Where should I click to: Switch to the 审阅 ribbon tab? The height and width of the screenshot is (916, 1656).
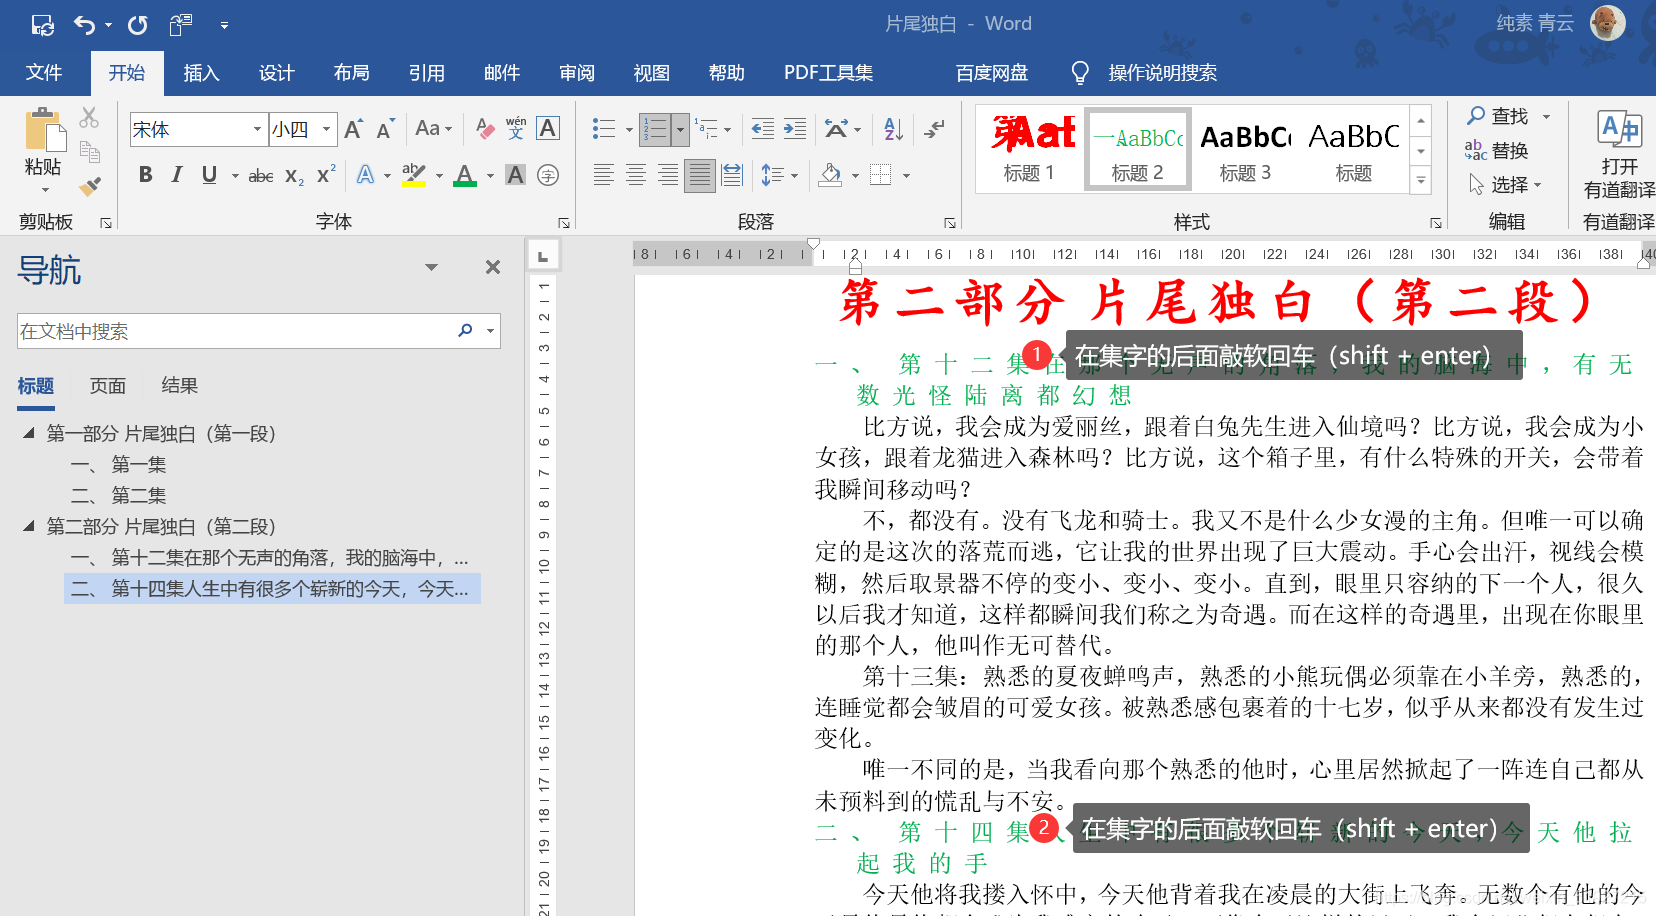577,72
